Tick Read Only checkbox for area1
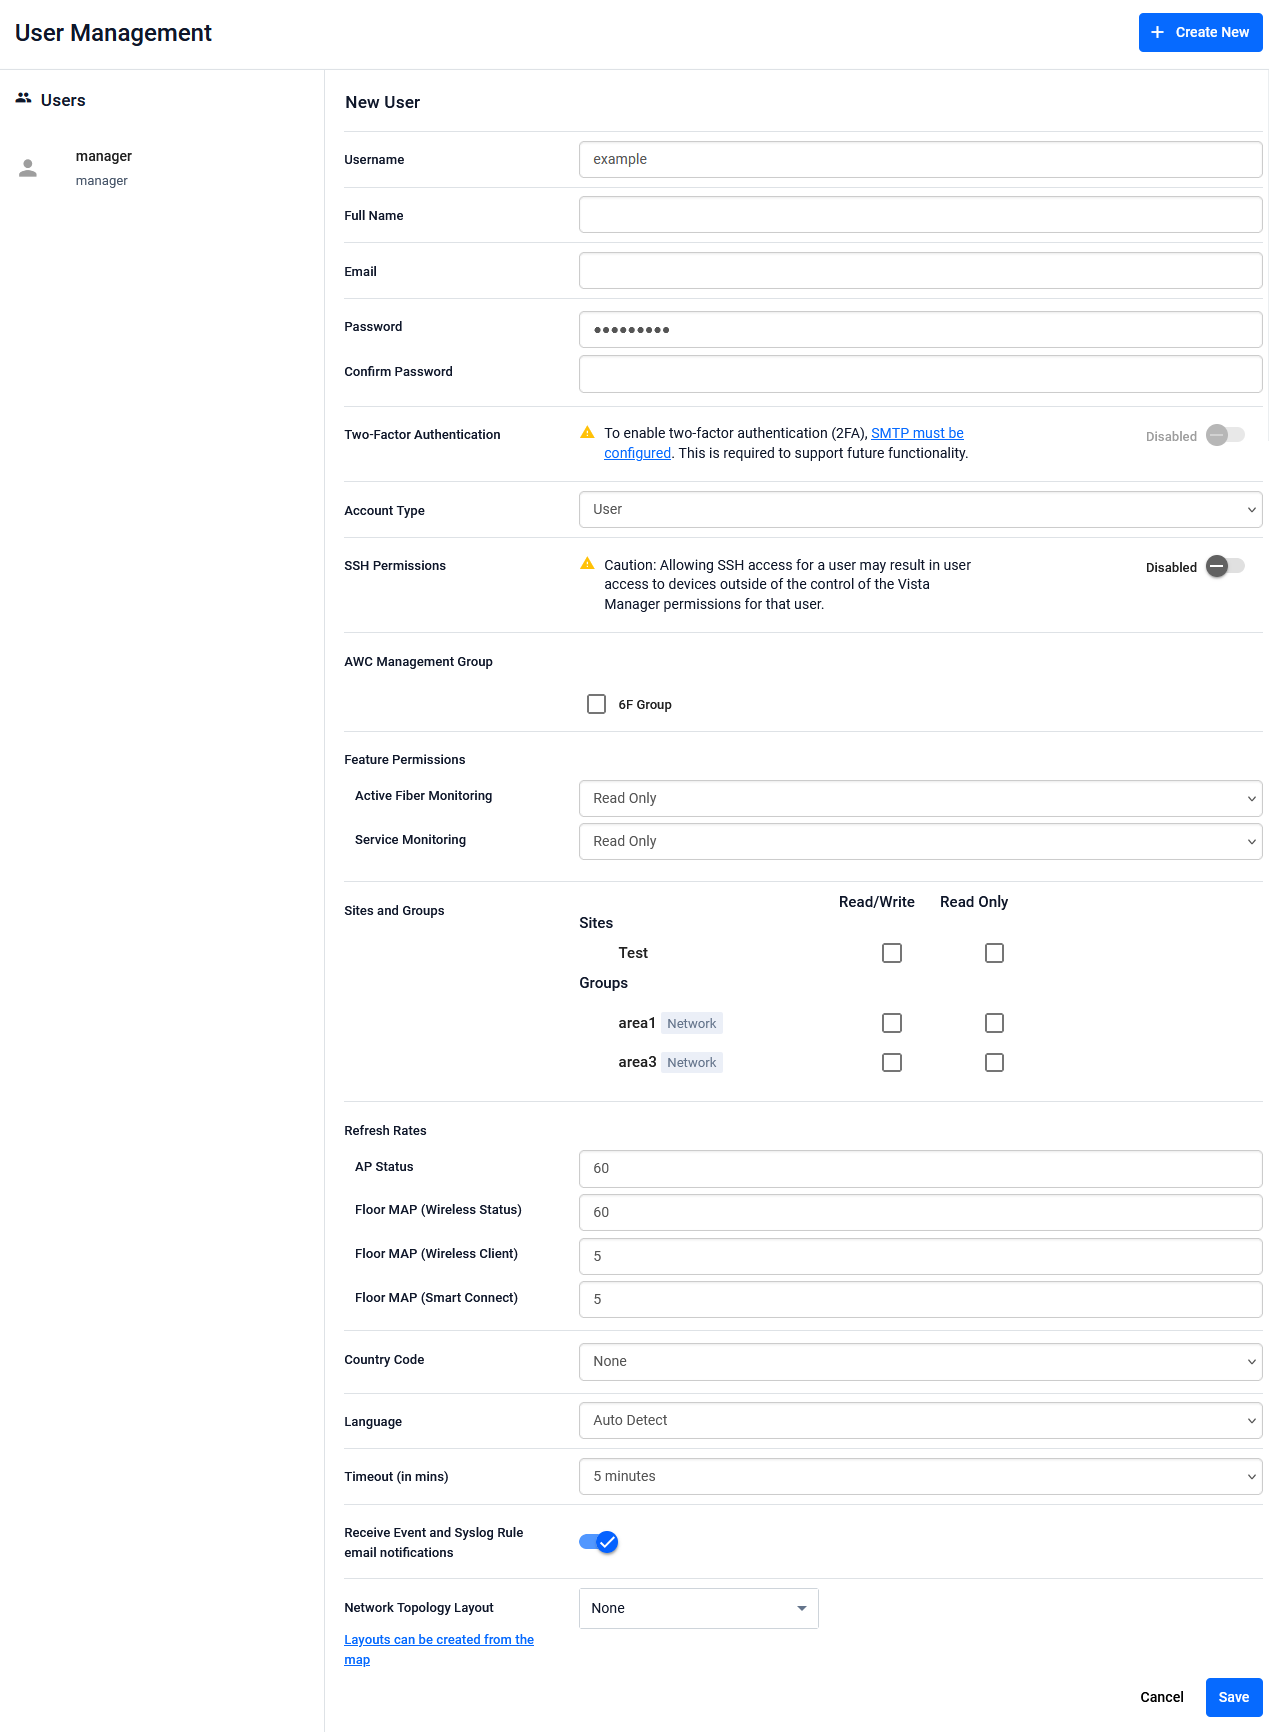This screenshot has height=1732, width=1269. coord(994,1023)
